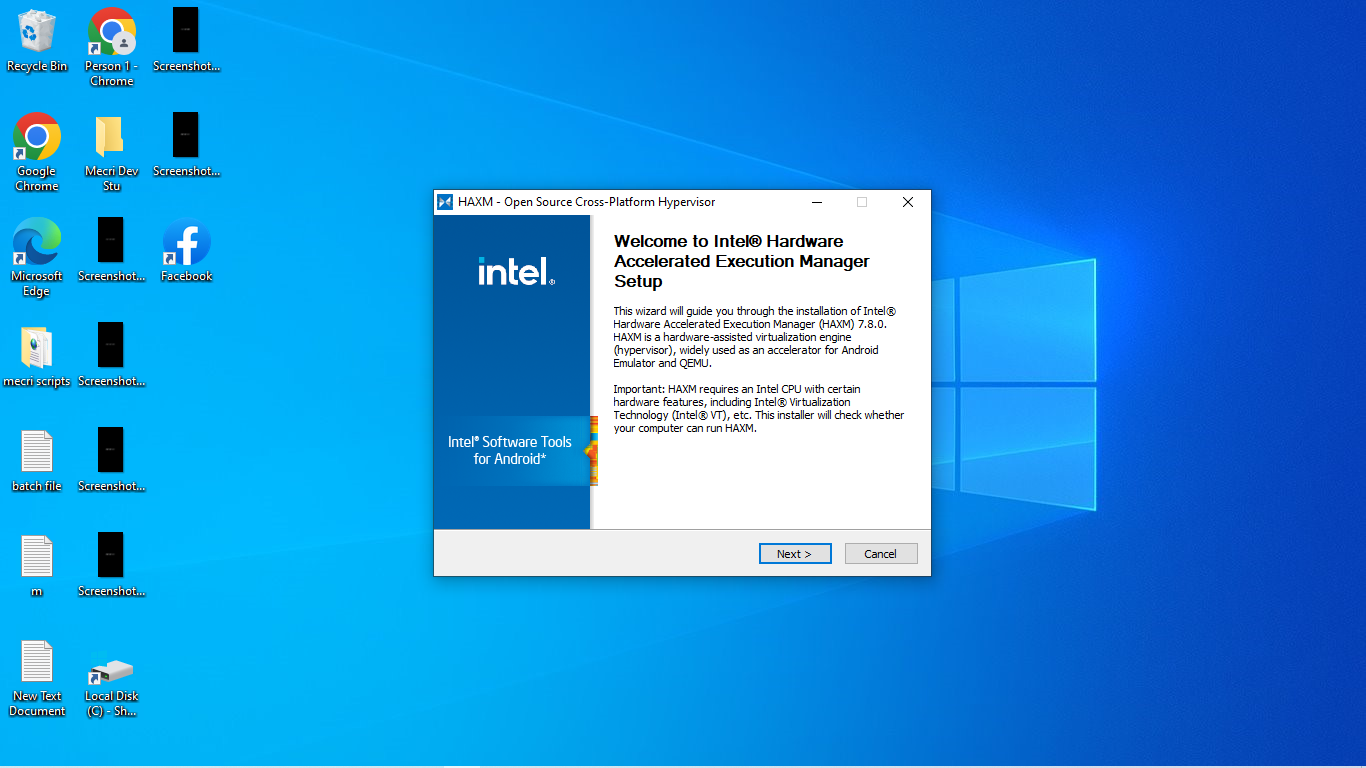Select Screenshot file right of Mecri Dev Stu

[x=186, y=145]
